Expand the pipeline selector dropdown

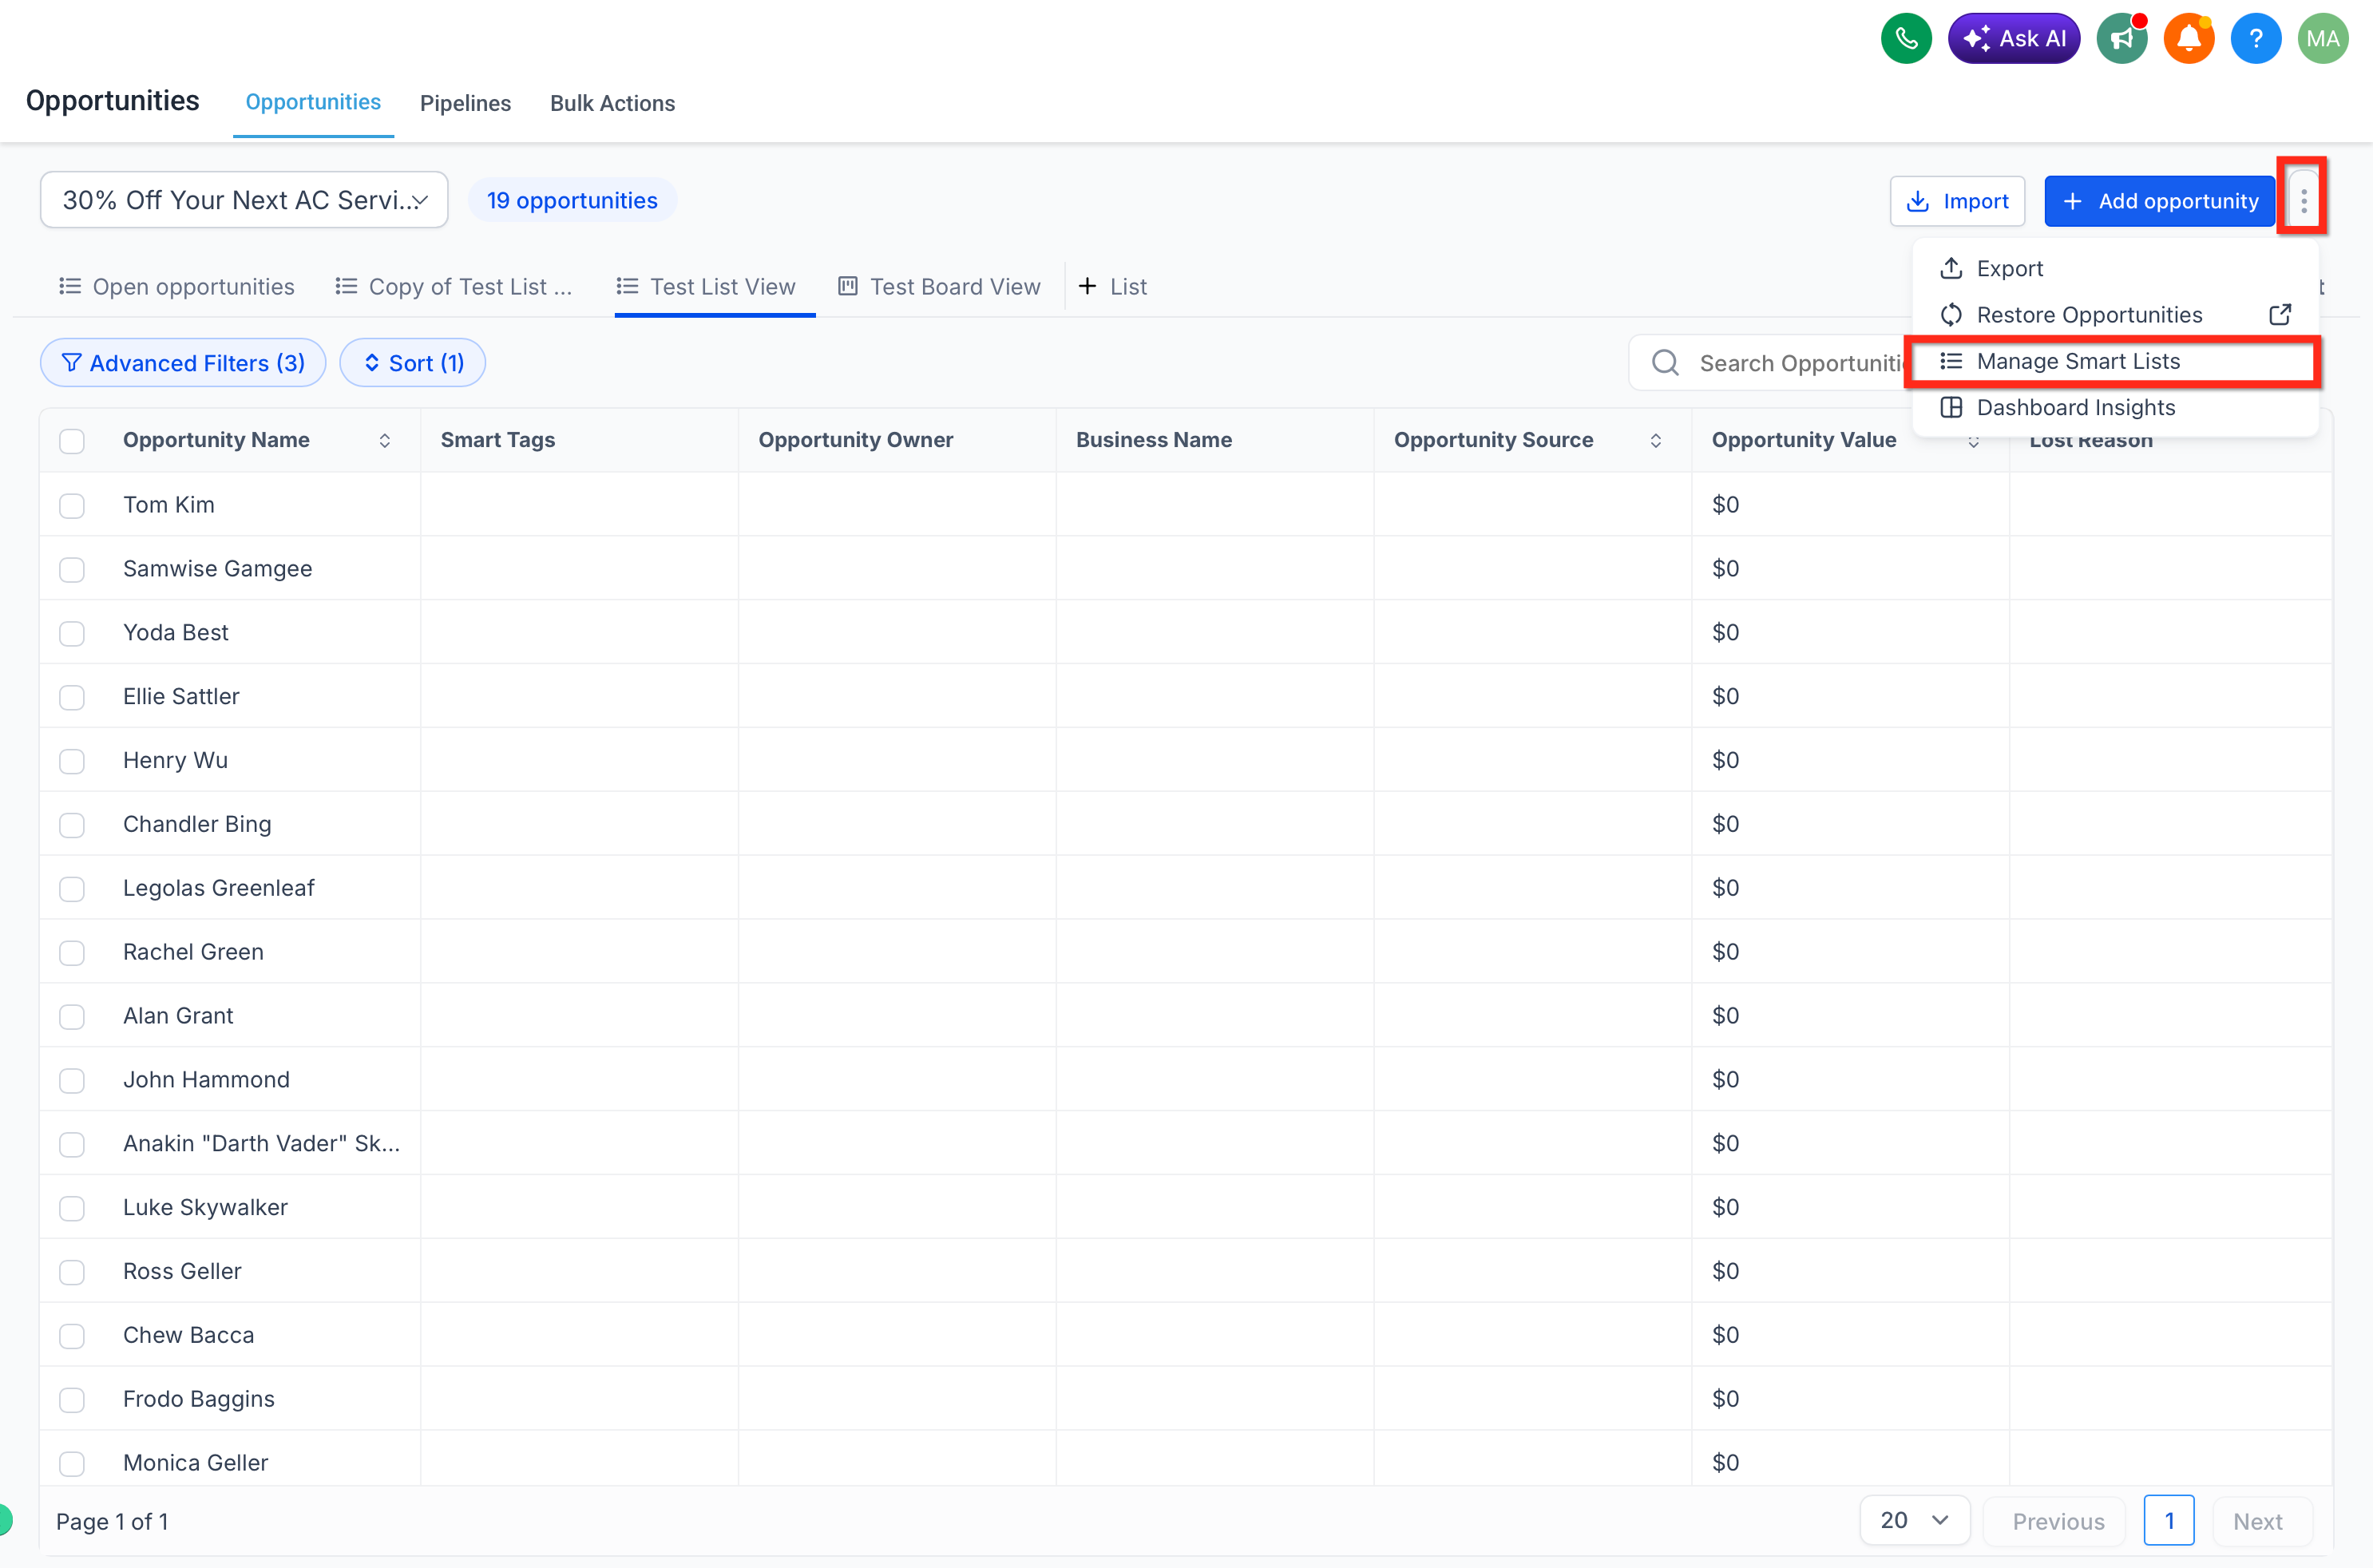(244, 200)
